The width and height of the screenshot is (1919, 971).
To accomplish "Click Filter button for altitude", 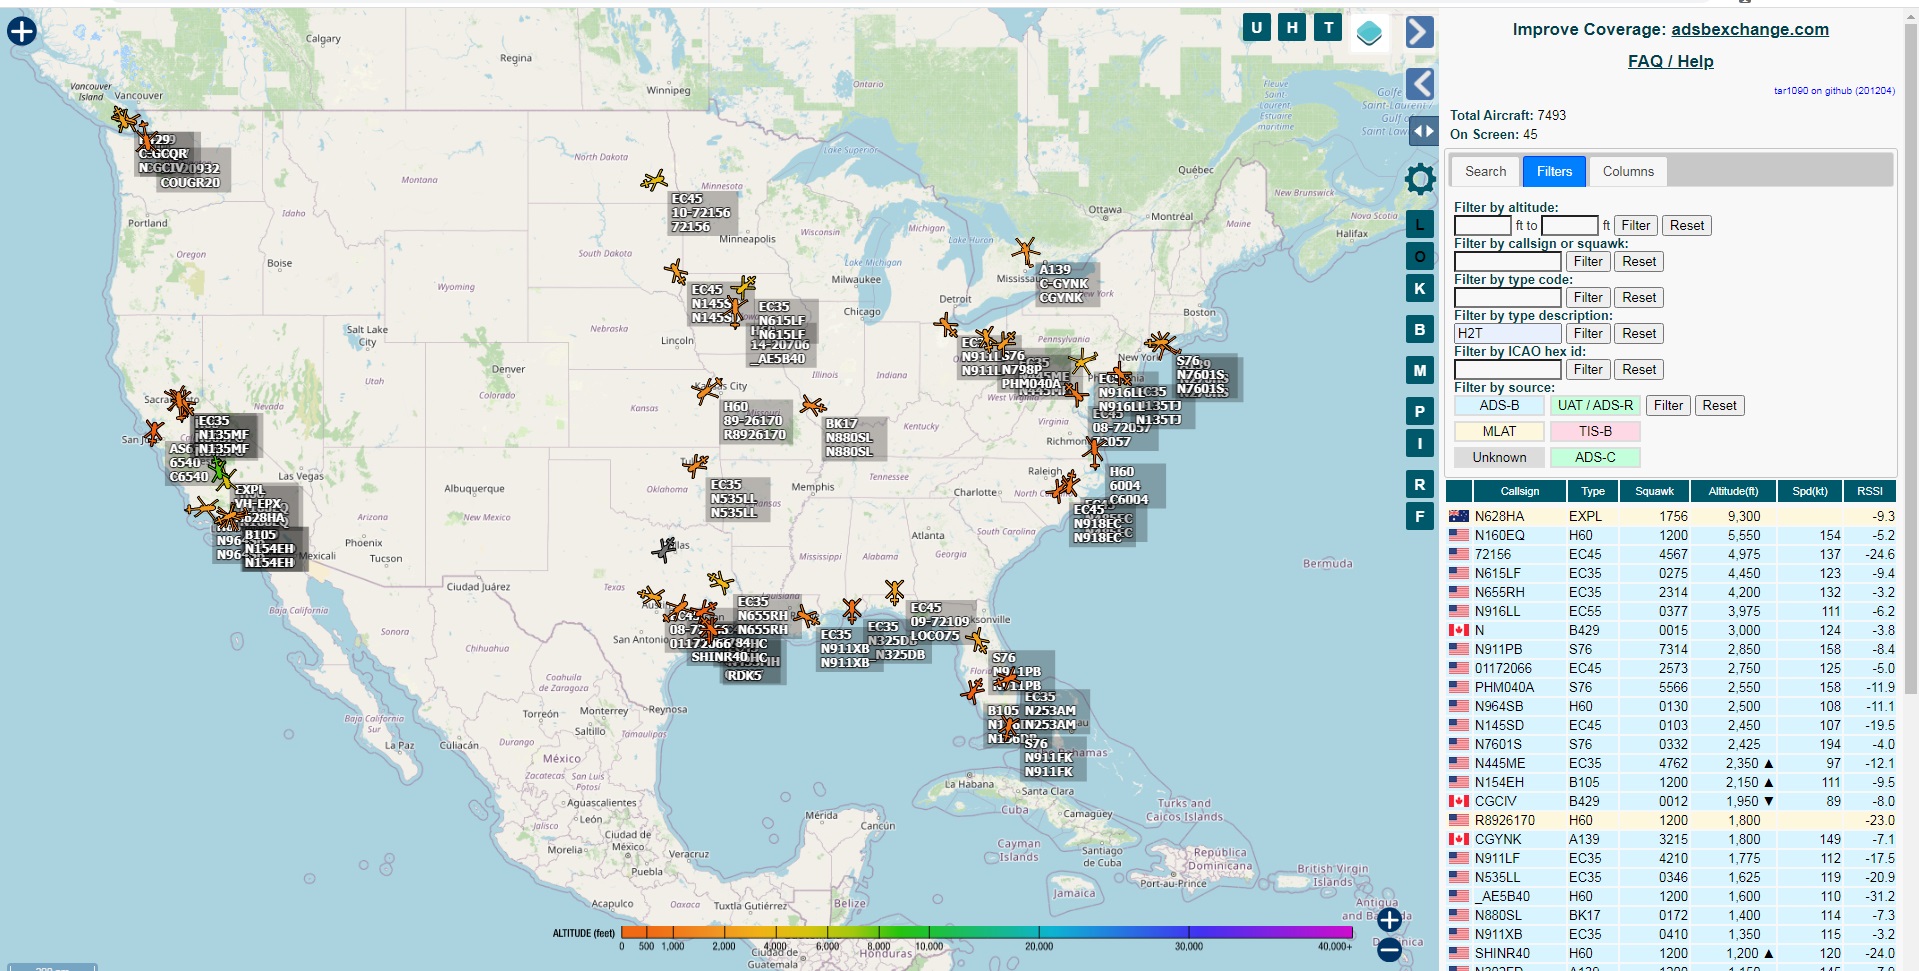I will pos(1635,225).
